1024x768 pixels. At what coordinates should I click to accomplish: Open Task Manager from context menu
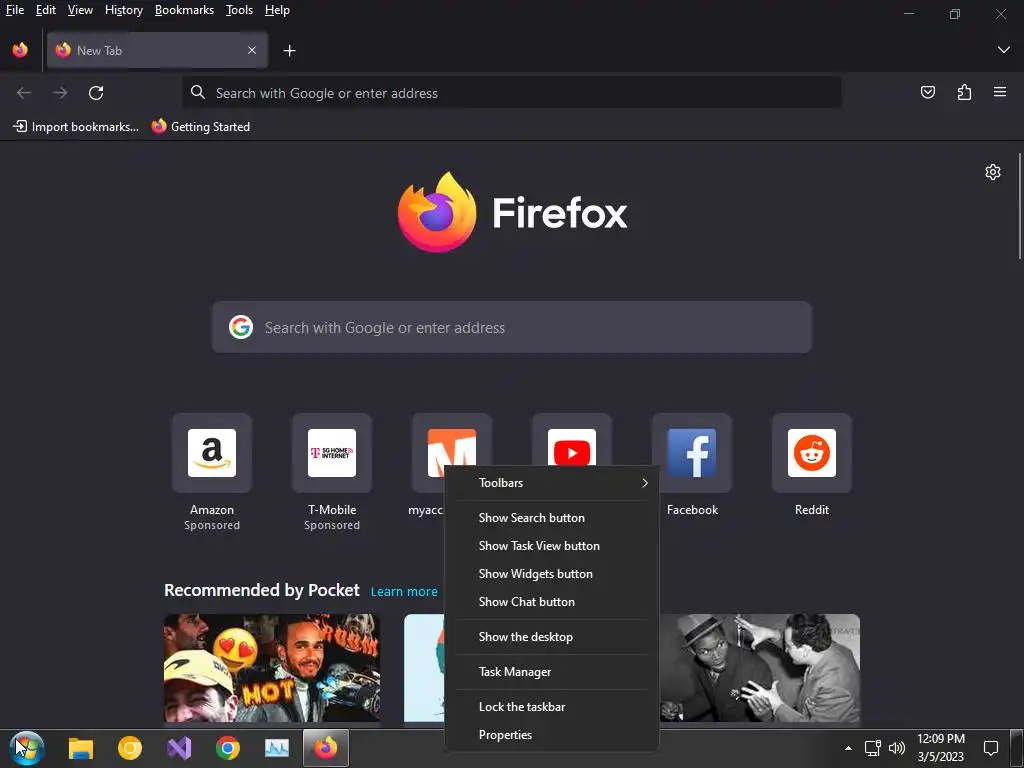tap(552, 672)
